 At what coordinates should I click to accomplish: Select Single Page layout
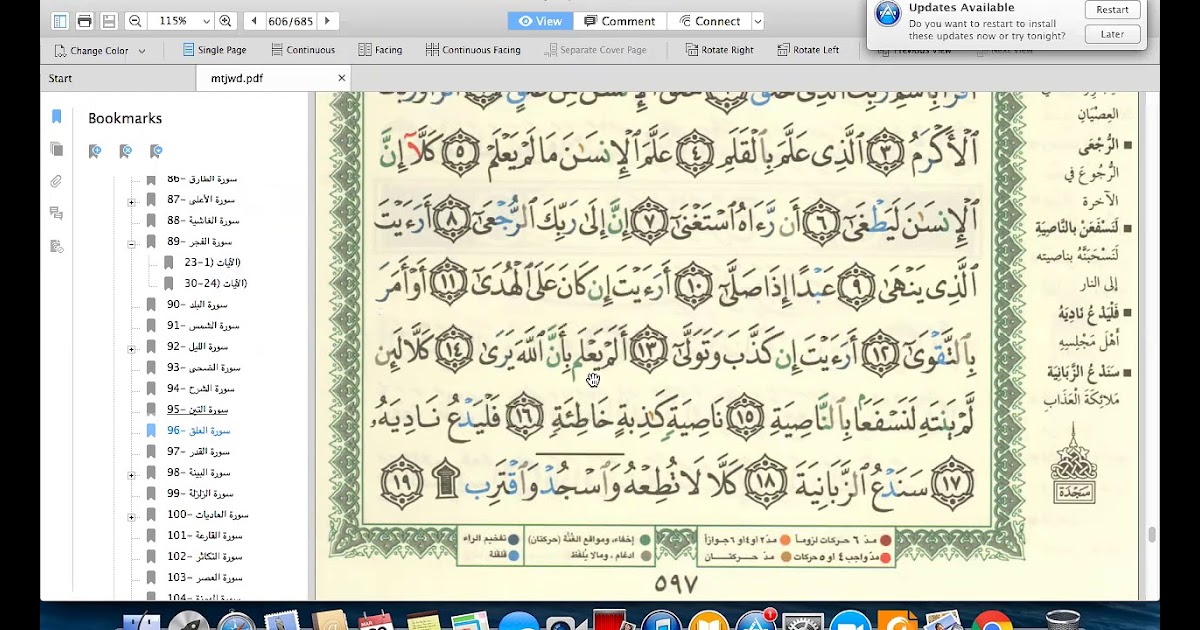click(x=214, y=50)
